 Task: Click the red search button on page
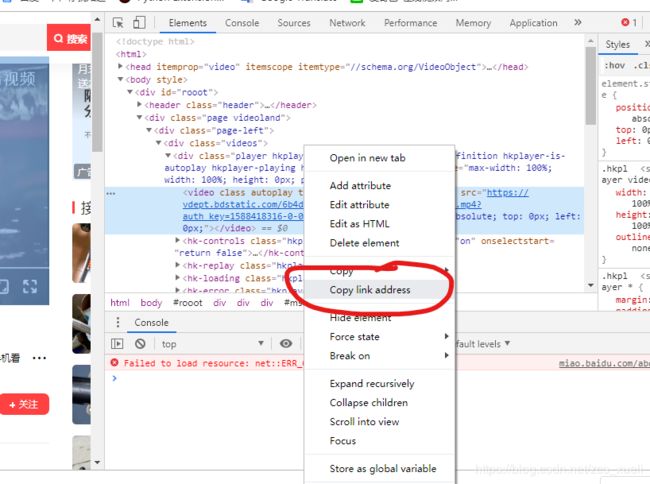tap(69, 39)
